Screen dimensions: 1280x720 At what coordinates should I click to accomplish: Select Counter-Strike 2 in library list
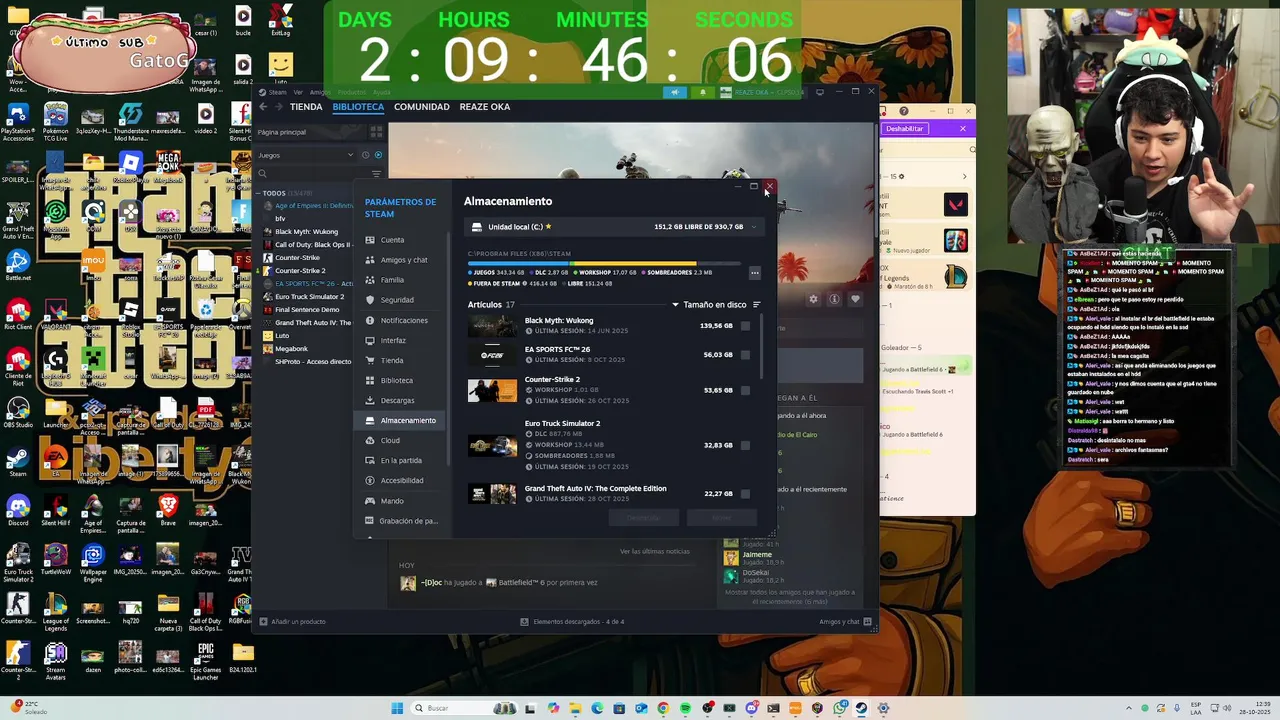pos(300,271)
